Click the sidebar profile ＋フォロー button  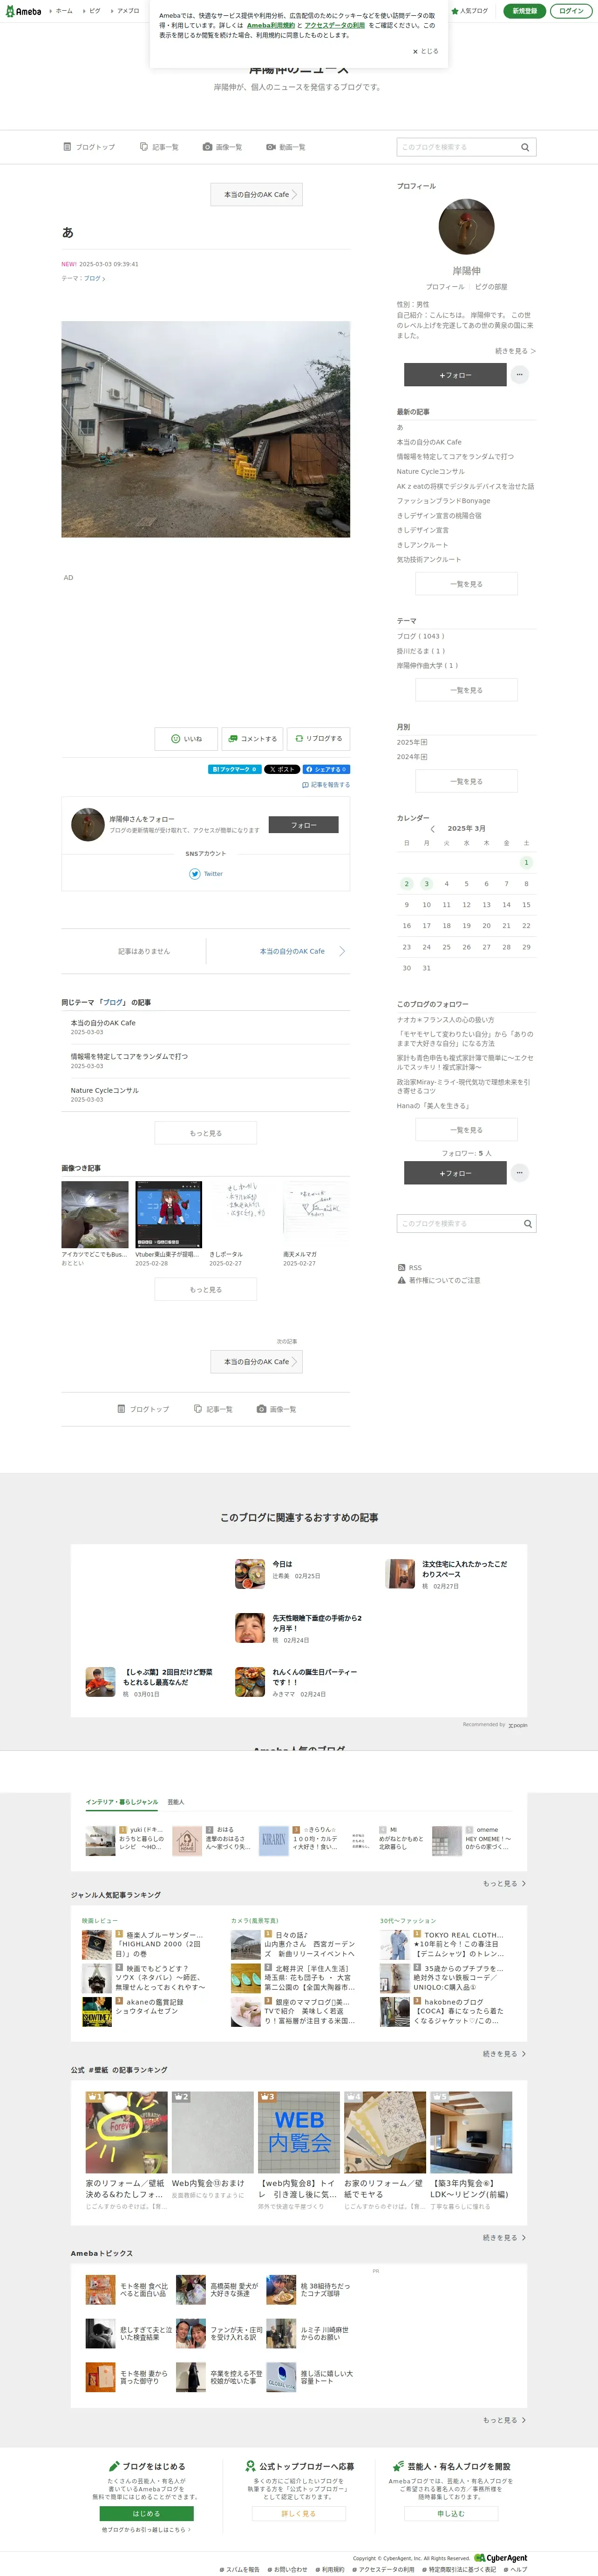click(x=455, y=375)
